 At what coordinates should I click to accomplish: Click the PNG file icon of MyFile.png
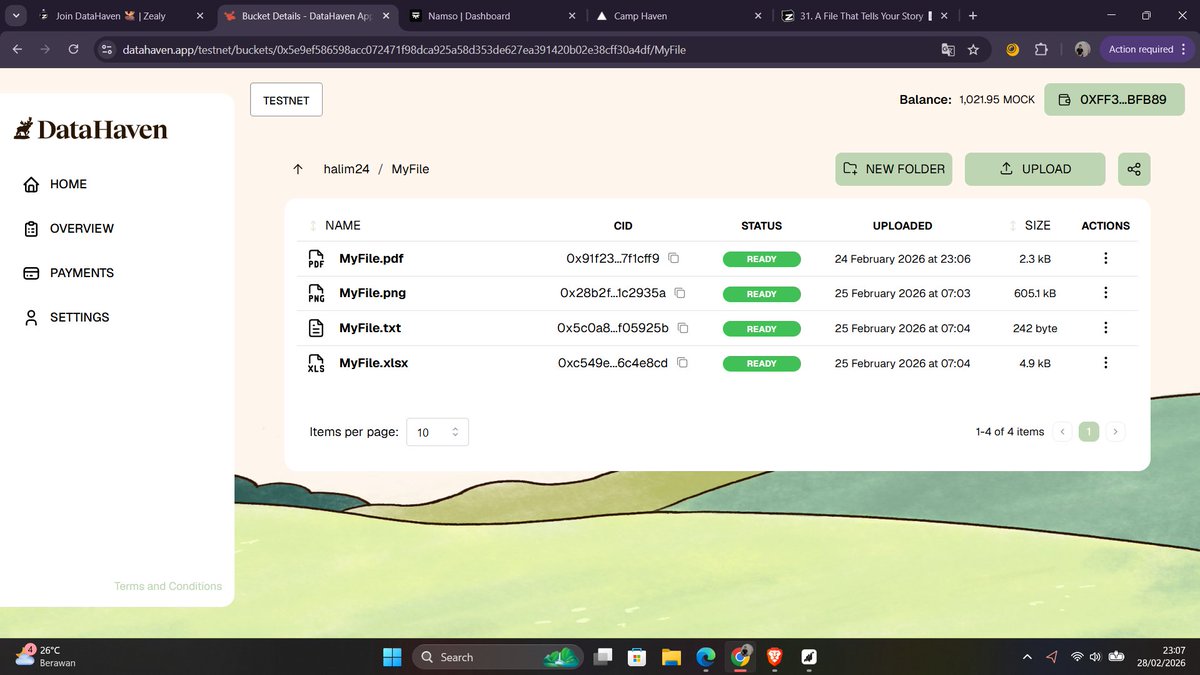(x=316, y=294)
